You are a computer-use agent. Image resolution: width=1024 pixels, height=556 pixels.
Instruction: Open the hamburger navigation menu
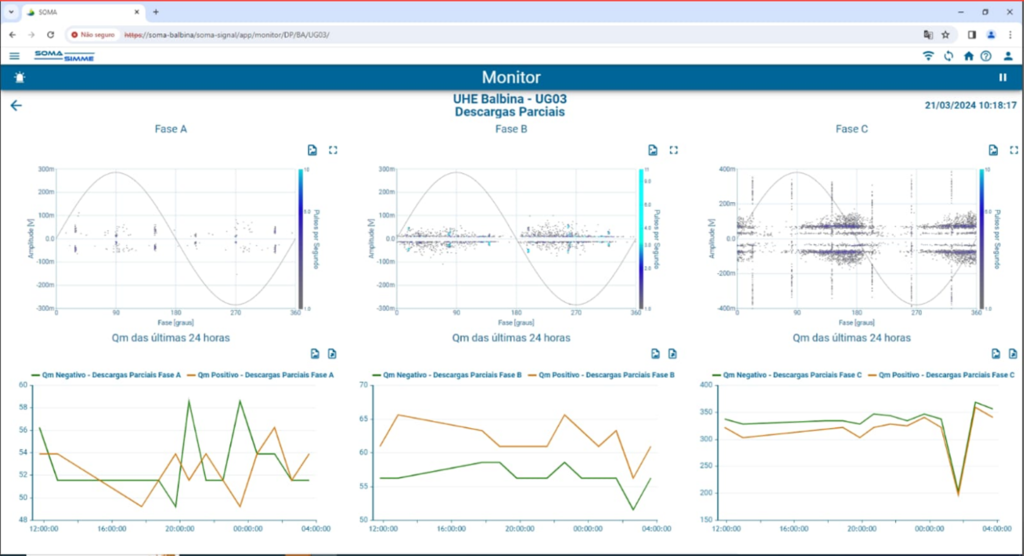(14, 56)
